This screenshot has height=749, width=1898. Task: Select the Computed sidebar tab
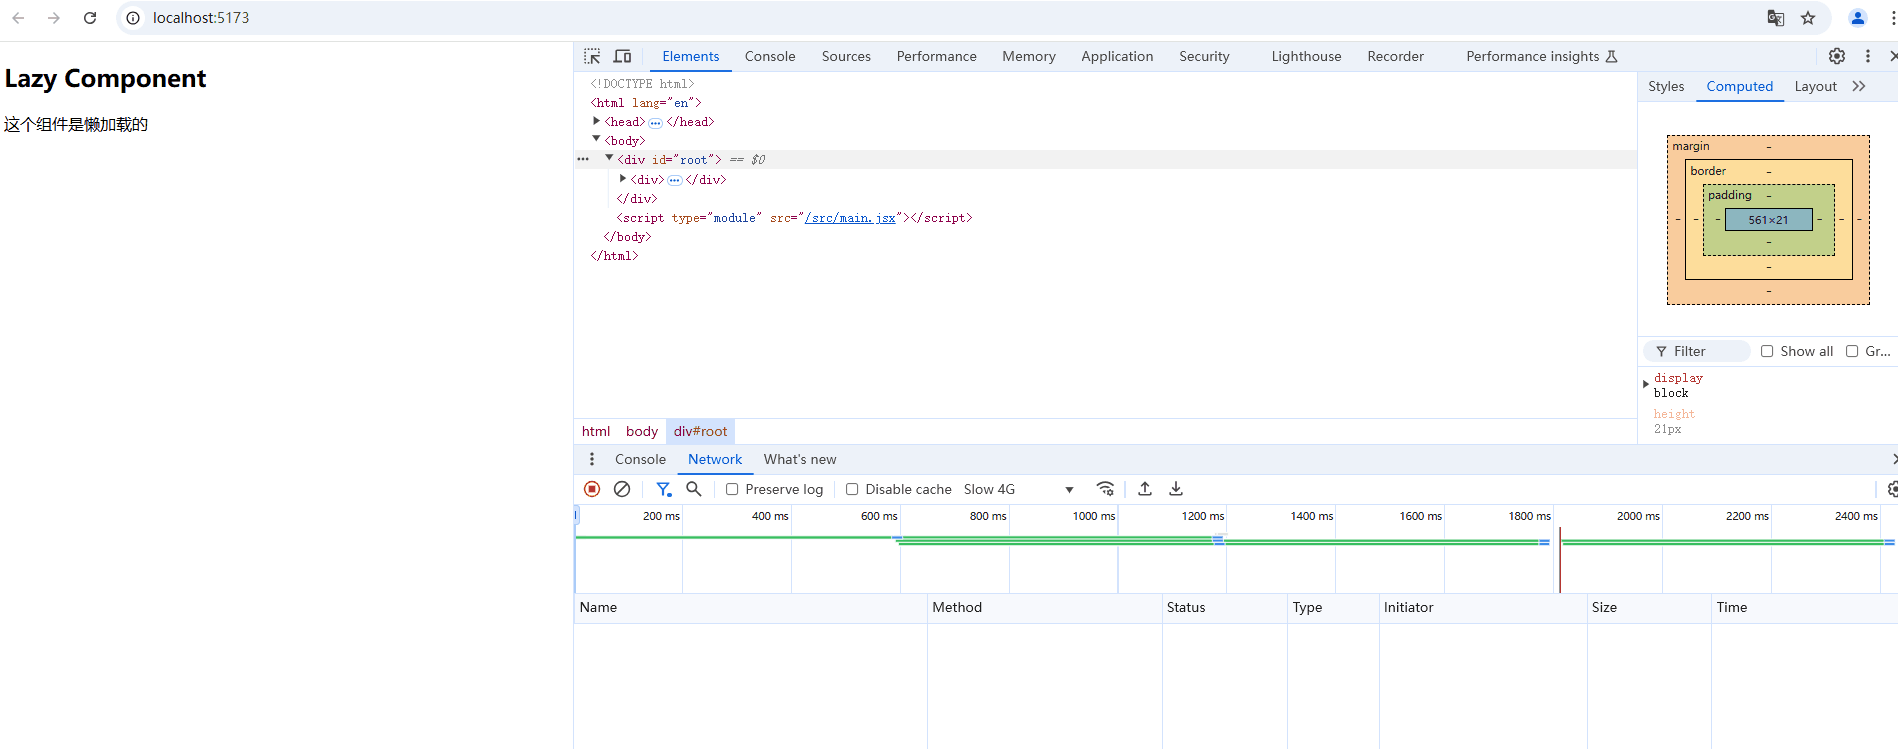point(1739,87)
